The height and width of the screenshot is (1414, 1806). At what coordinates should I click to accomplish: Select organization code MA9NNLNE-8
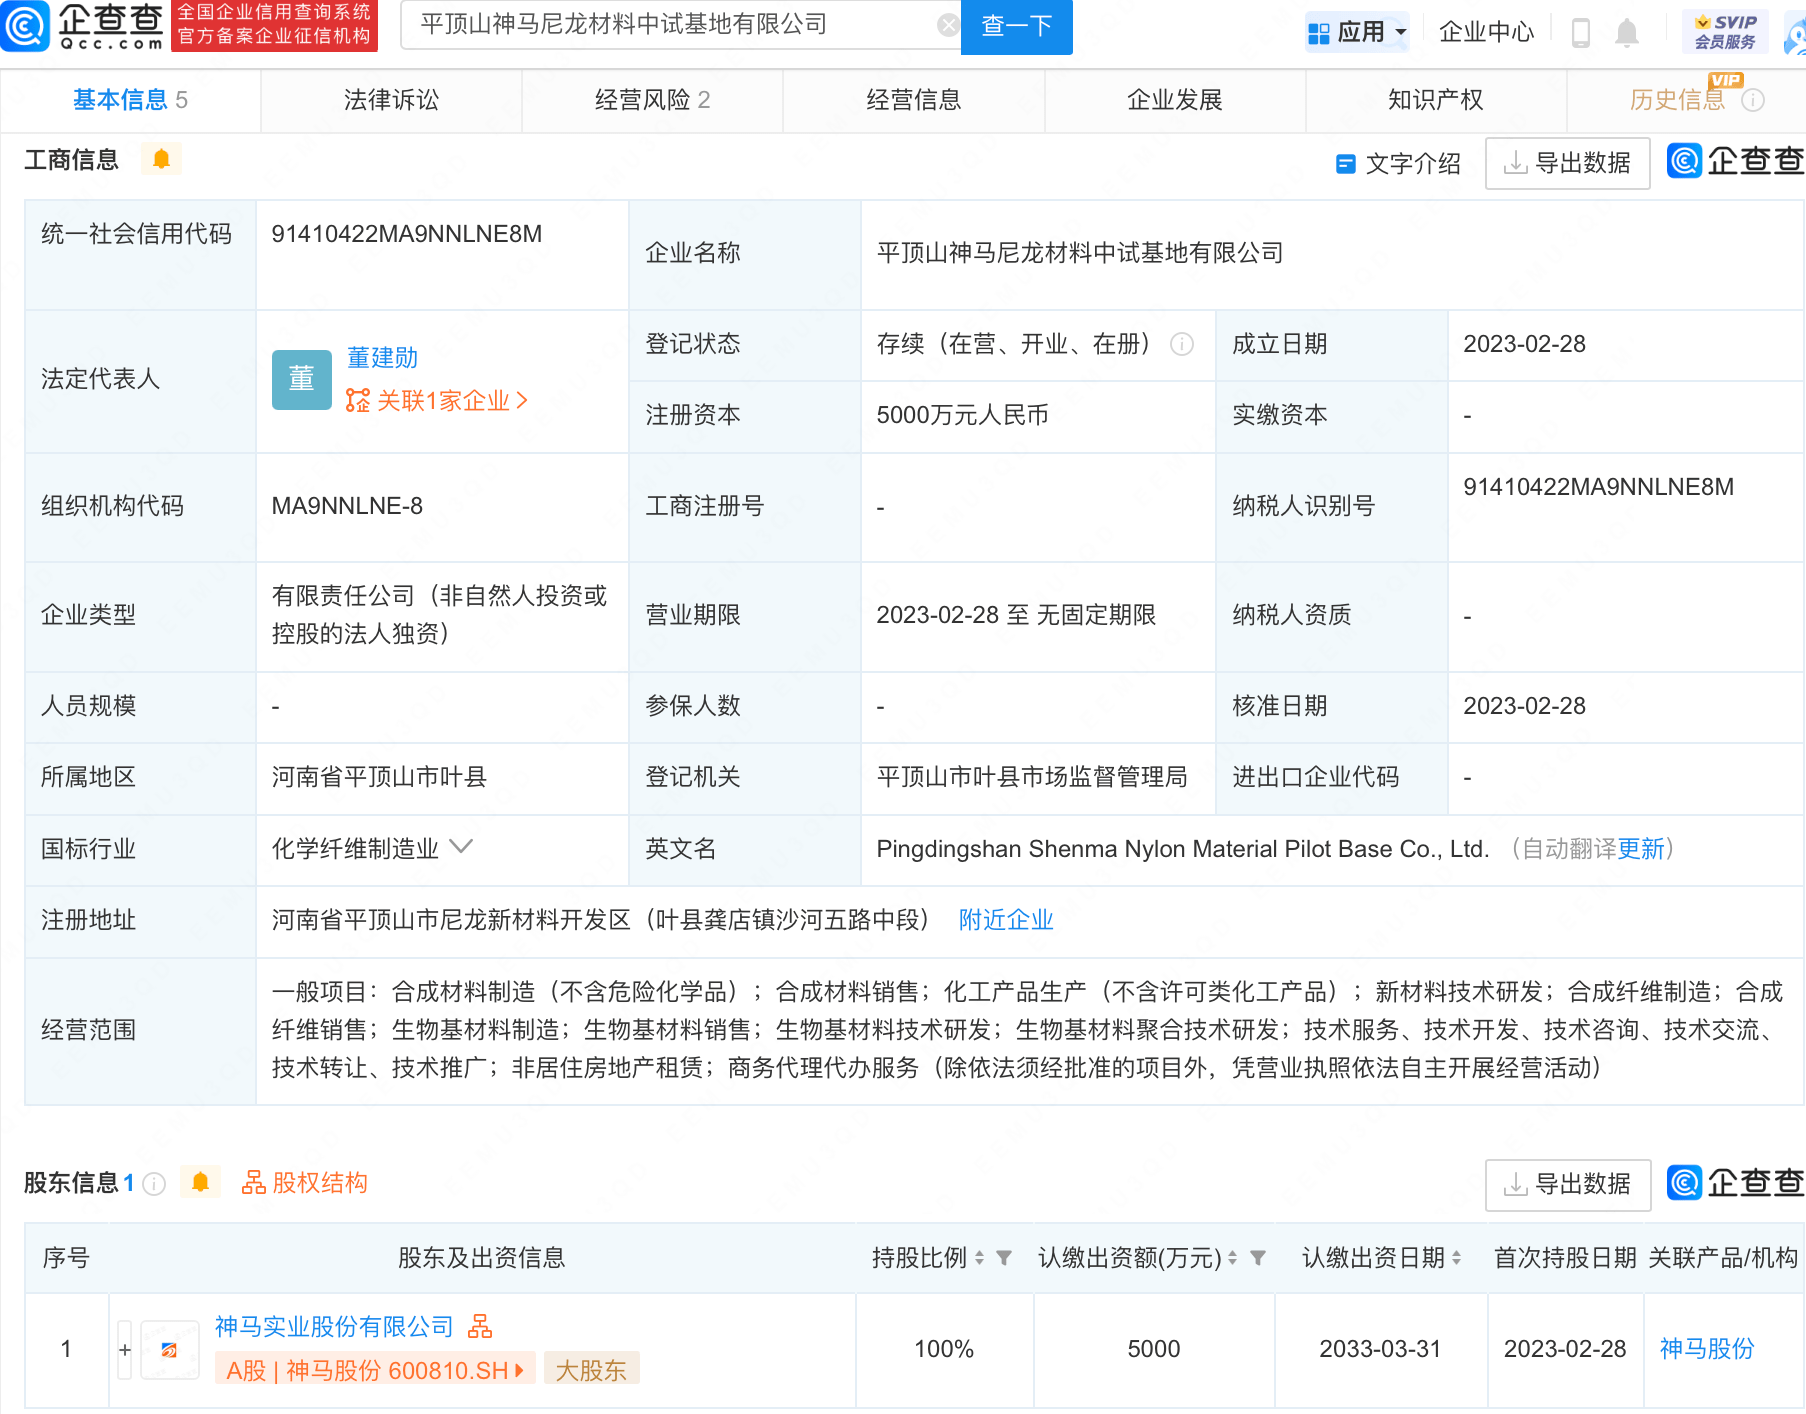347,506
